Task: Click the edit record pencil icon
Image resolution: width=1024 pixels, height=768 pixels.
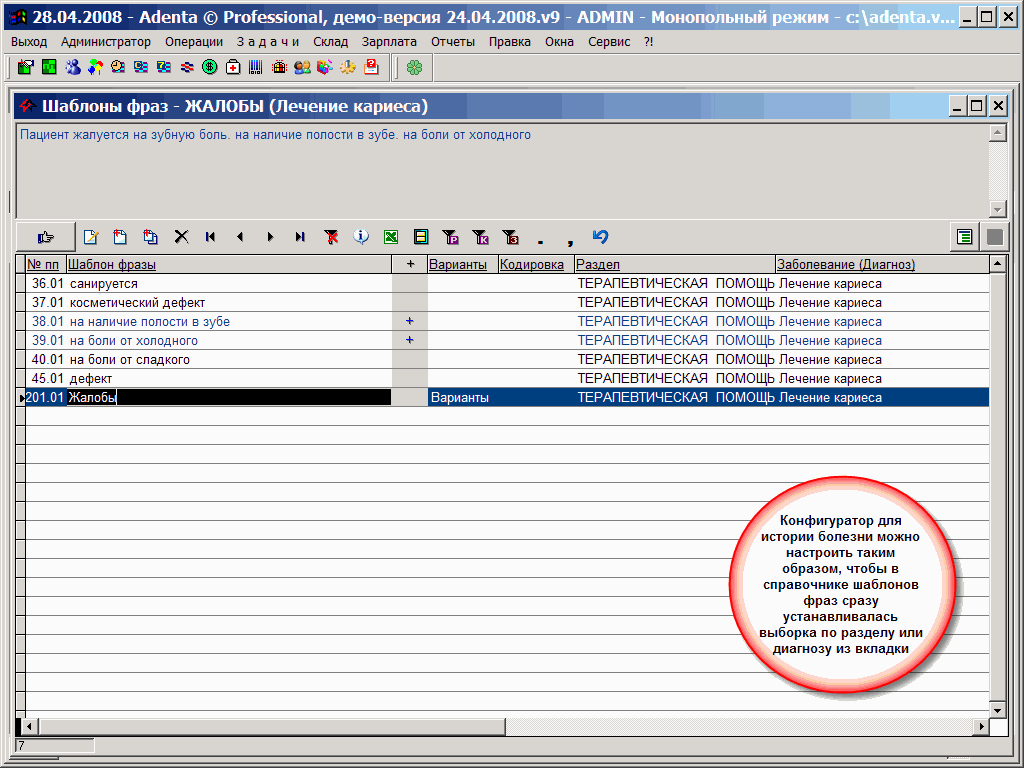Action: pyautogui.click(x=91, y=237)
